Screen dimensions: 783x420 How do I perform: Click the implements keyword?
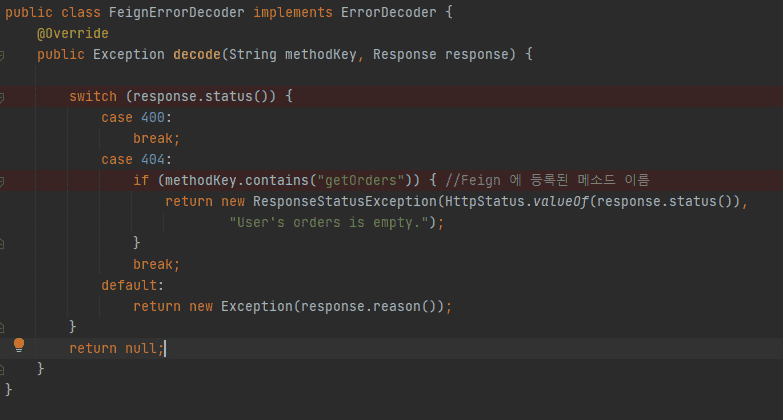pos(293,12)
